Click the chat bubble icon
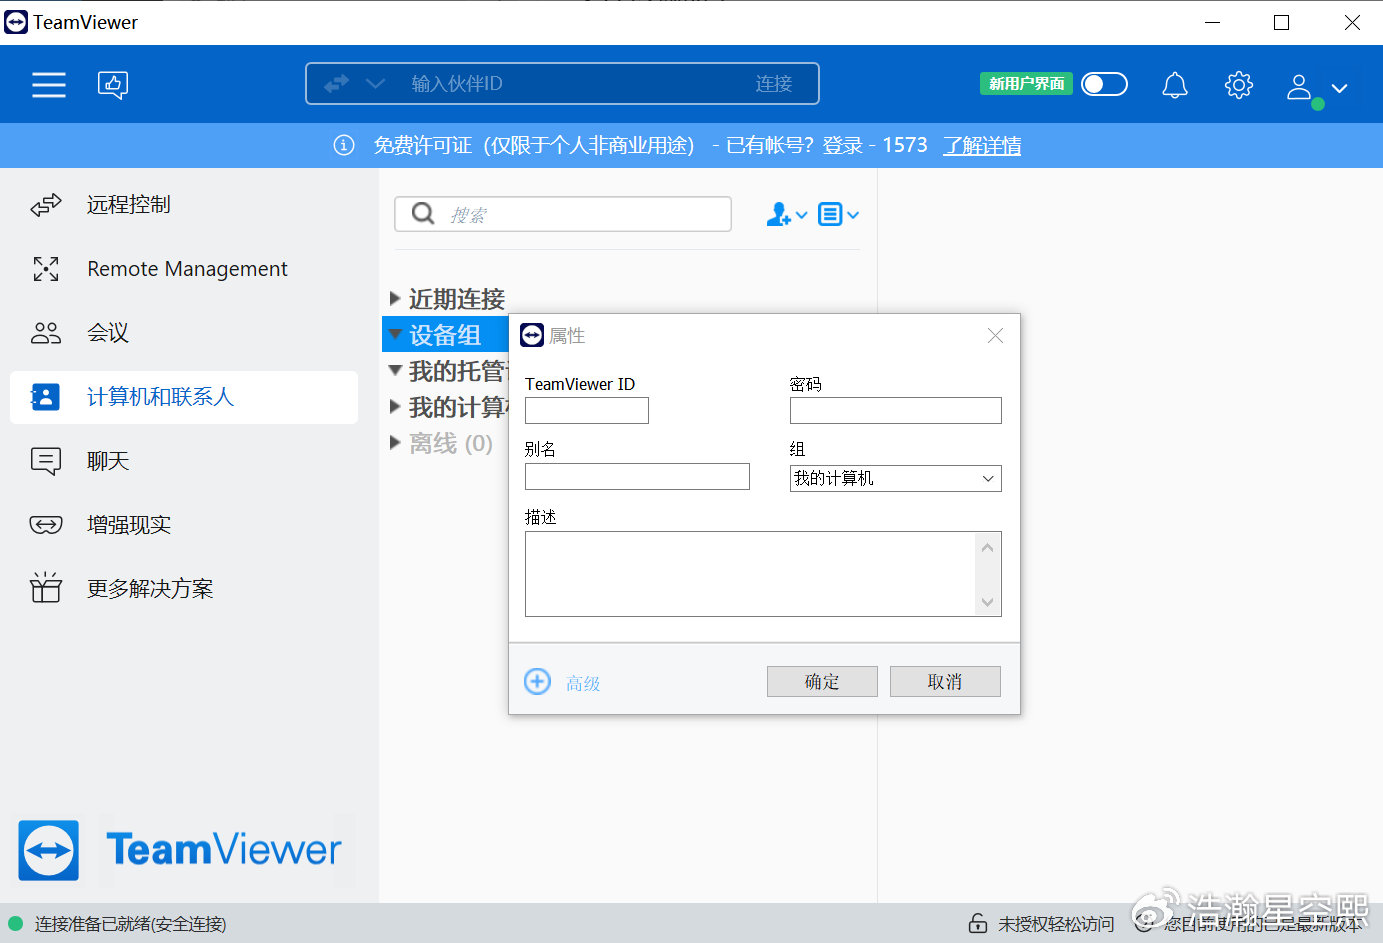Viewport: 1383px width, 943px height. pos(46,461)
